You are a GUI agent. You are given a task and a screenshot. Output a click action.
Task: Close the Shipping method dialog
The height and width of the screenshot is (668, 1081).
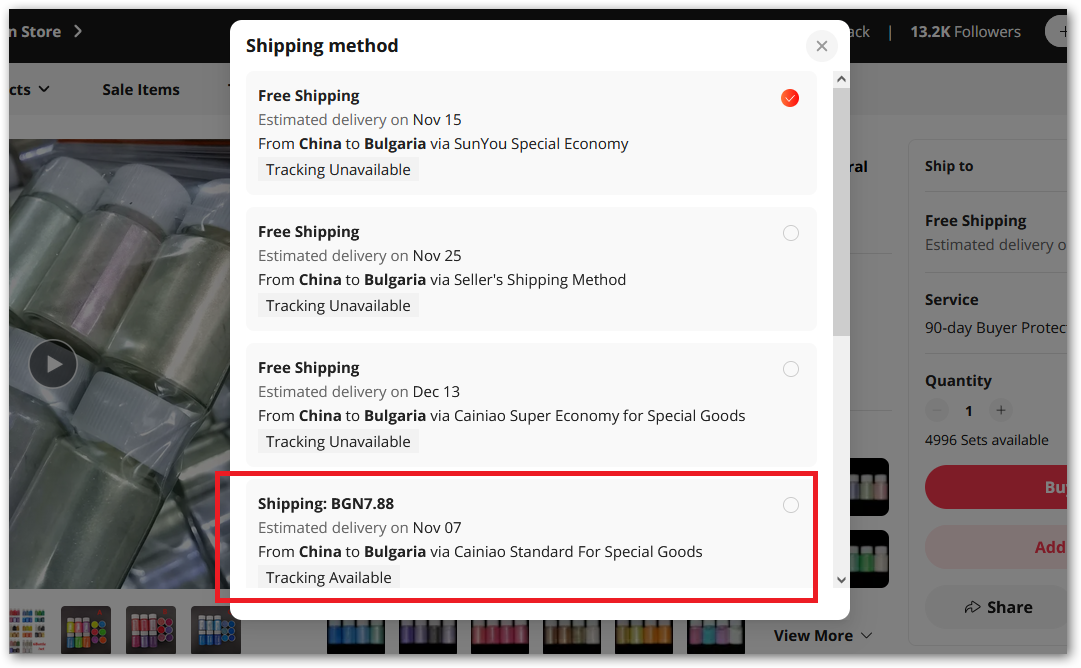(x=821, y=46)
